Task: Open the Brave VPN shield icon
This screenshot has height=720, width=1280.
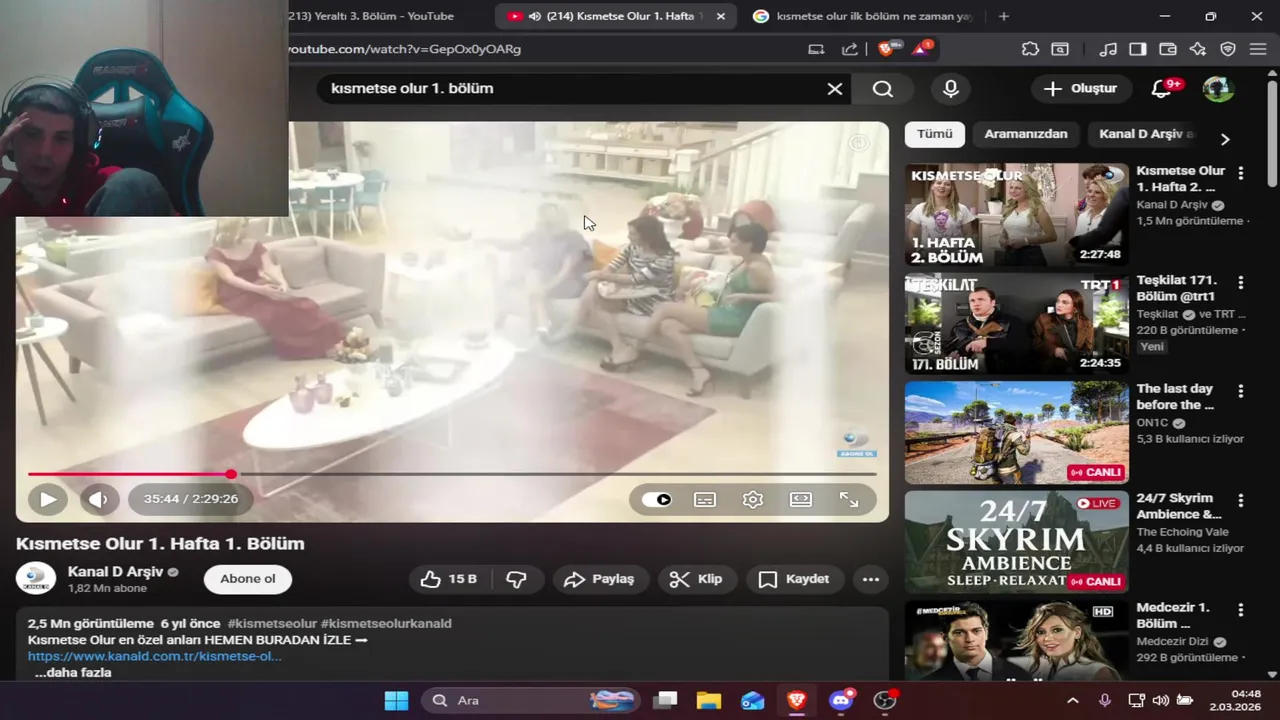Action: [1228, 49]
